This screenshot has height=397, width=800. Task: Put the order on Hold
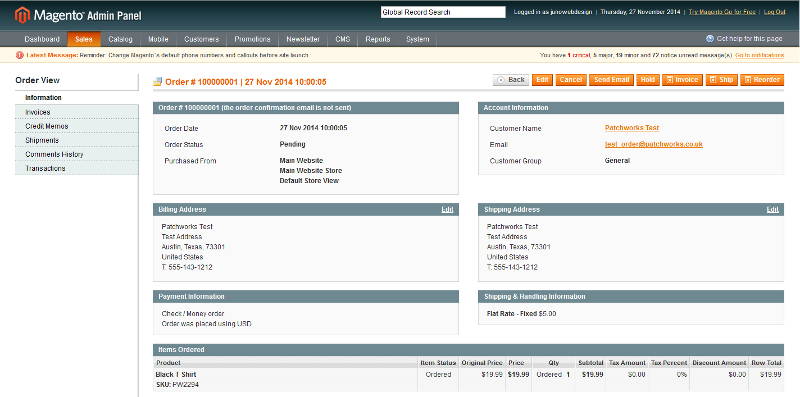tap(647, 80)
